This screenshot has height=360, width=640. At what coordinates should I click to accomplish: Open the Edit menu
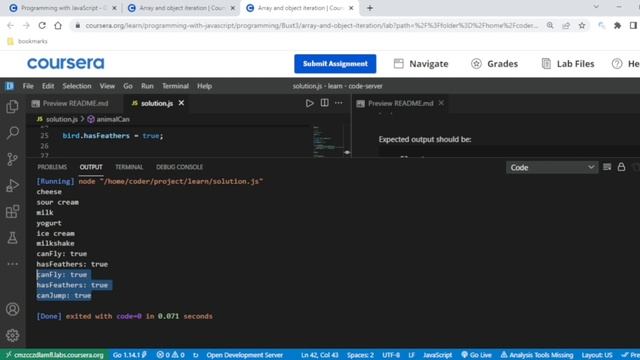(48, 86)
